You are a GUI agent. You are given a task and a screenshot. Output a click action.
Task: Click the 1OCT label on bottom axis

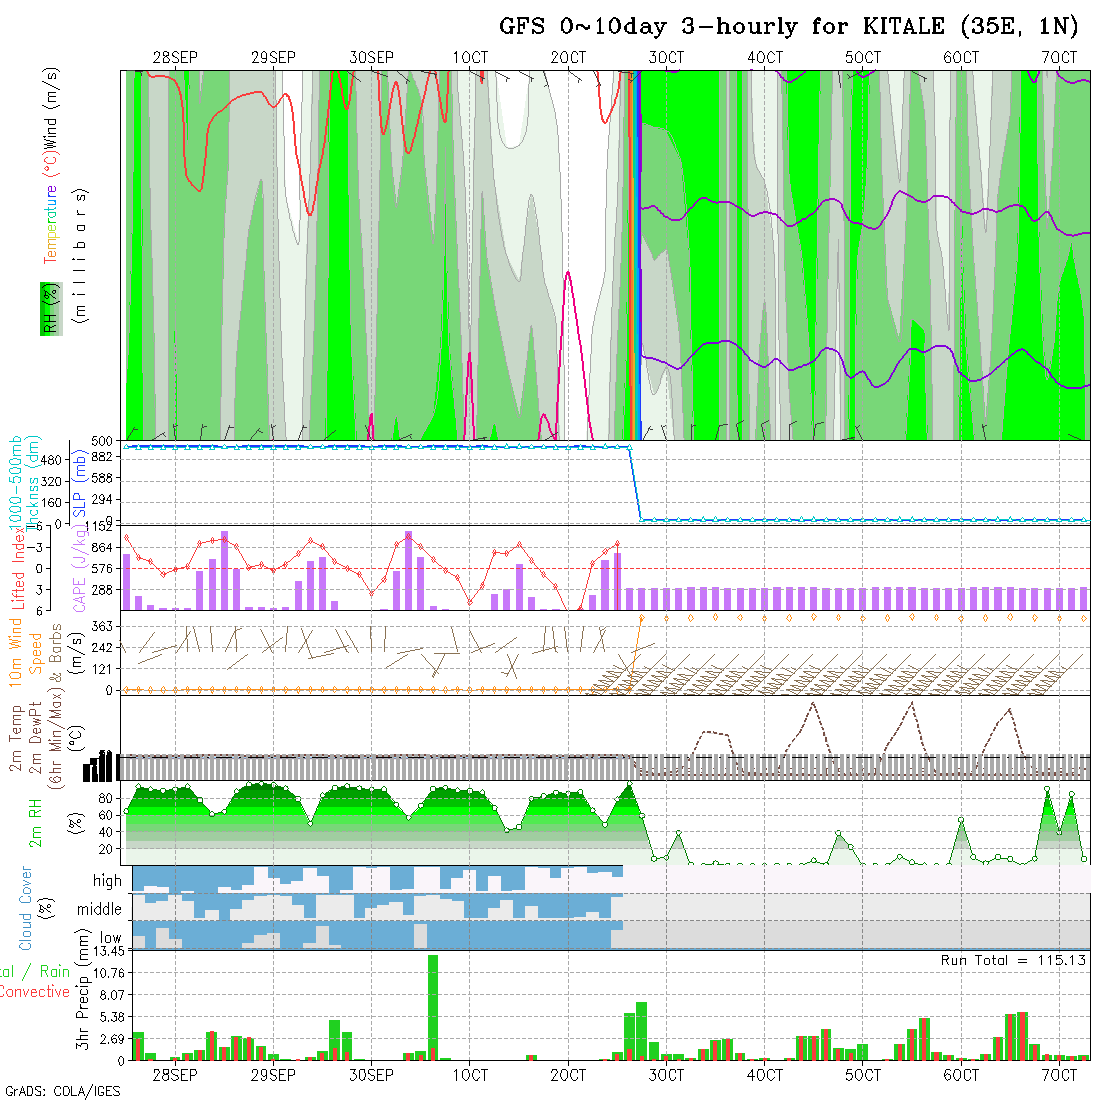pyautogui.click(x=470, y=1075)
